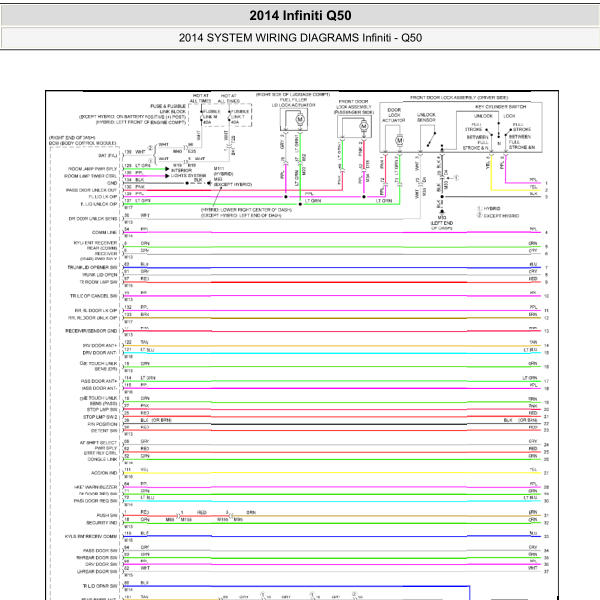Image resolution: width=600 pixels, height=600 pixels.
Task: Click the "FUSIBLE LINK T 40A" fuse label
Action: click(x=240, y=117)
